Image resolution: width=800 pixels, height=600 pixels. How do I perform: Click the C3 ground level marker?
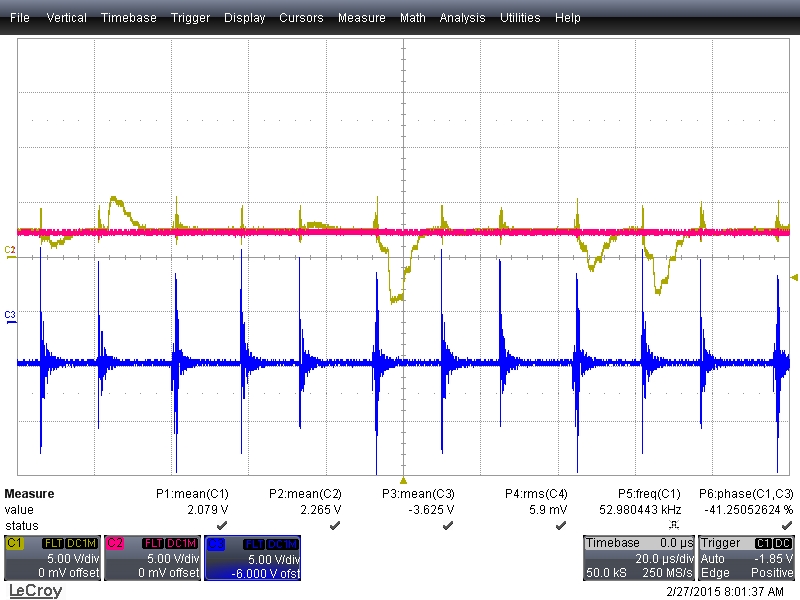point(10,316)
